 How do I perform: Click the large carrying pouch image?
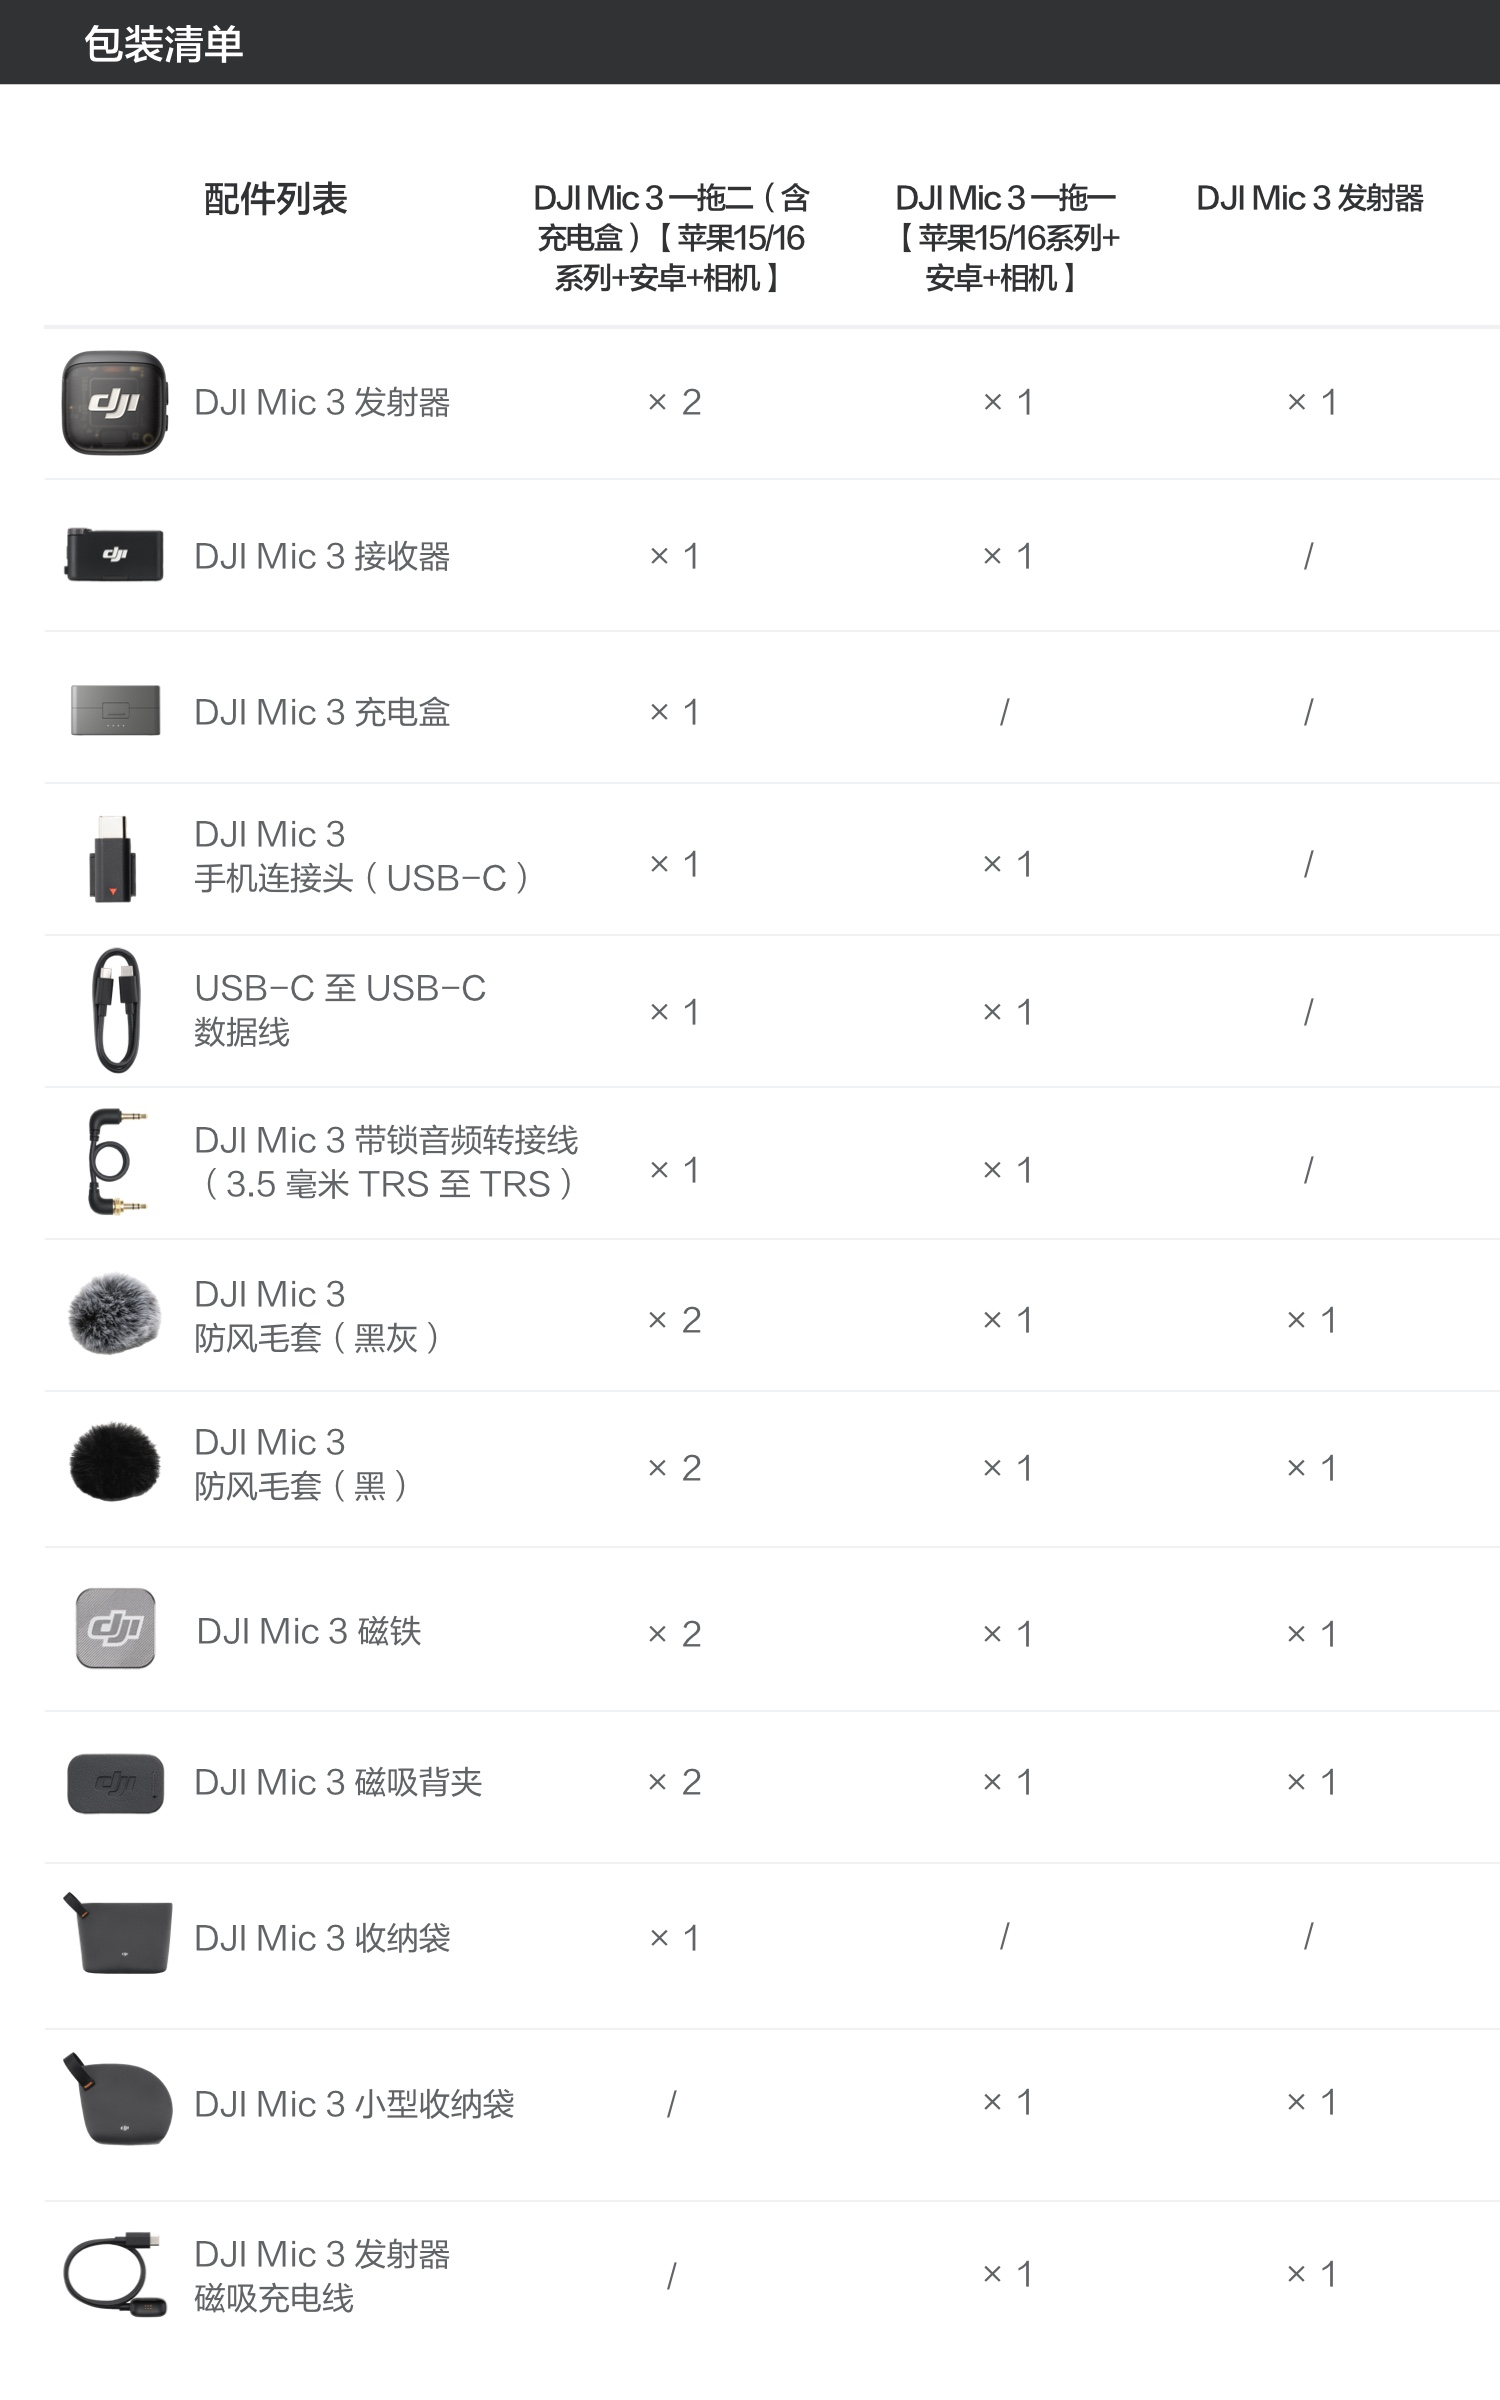118,1934
